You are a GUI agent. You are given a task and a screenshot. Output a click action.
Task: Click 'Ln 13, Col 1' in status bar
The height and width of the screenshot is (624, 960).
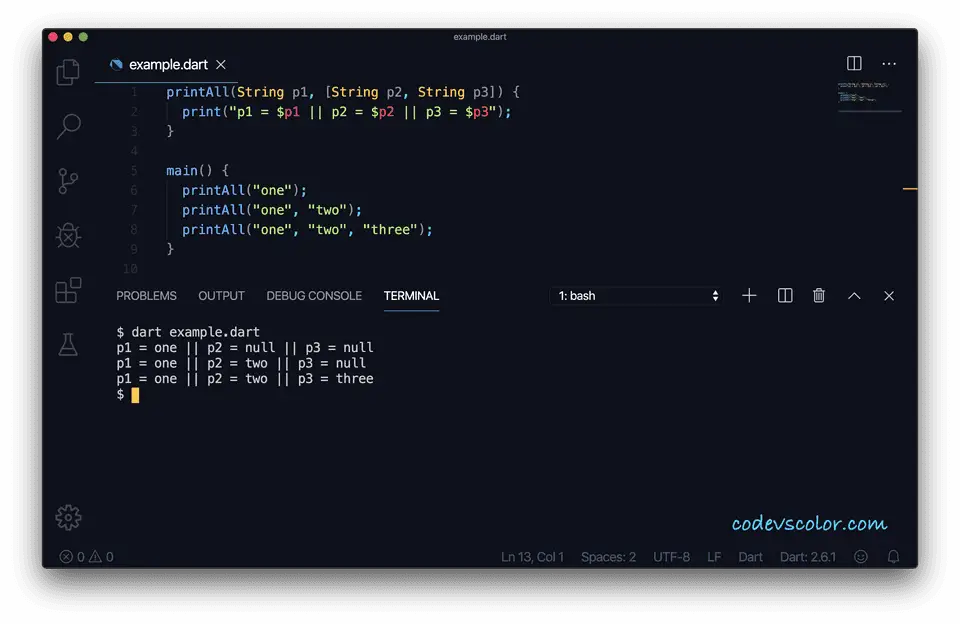[x=532, y=557]
